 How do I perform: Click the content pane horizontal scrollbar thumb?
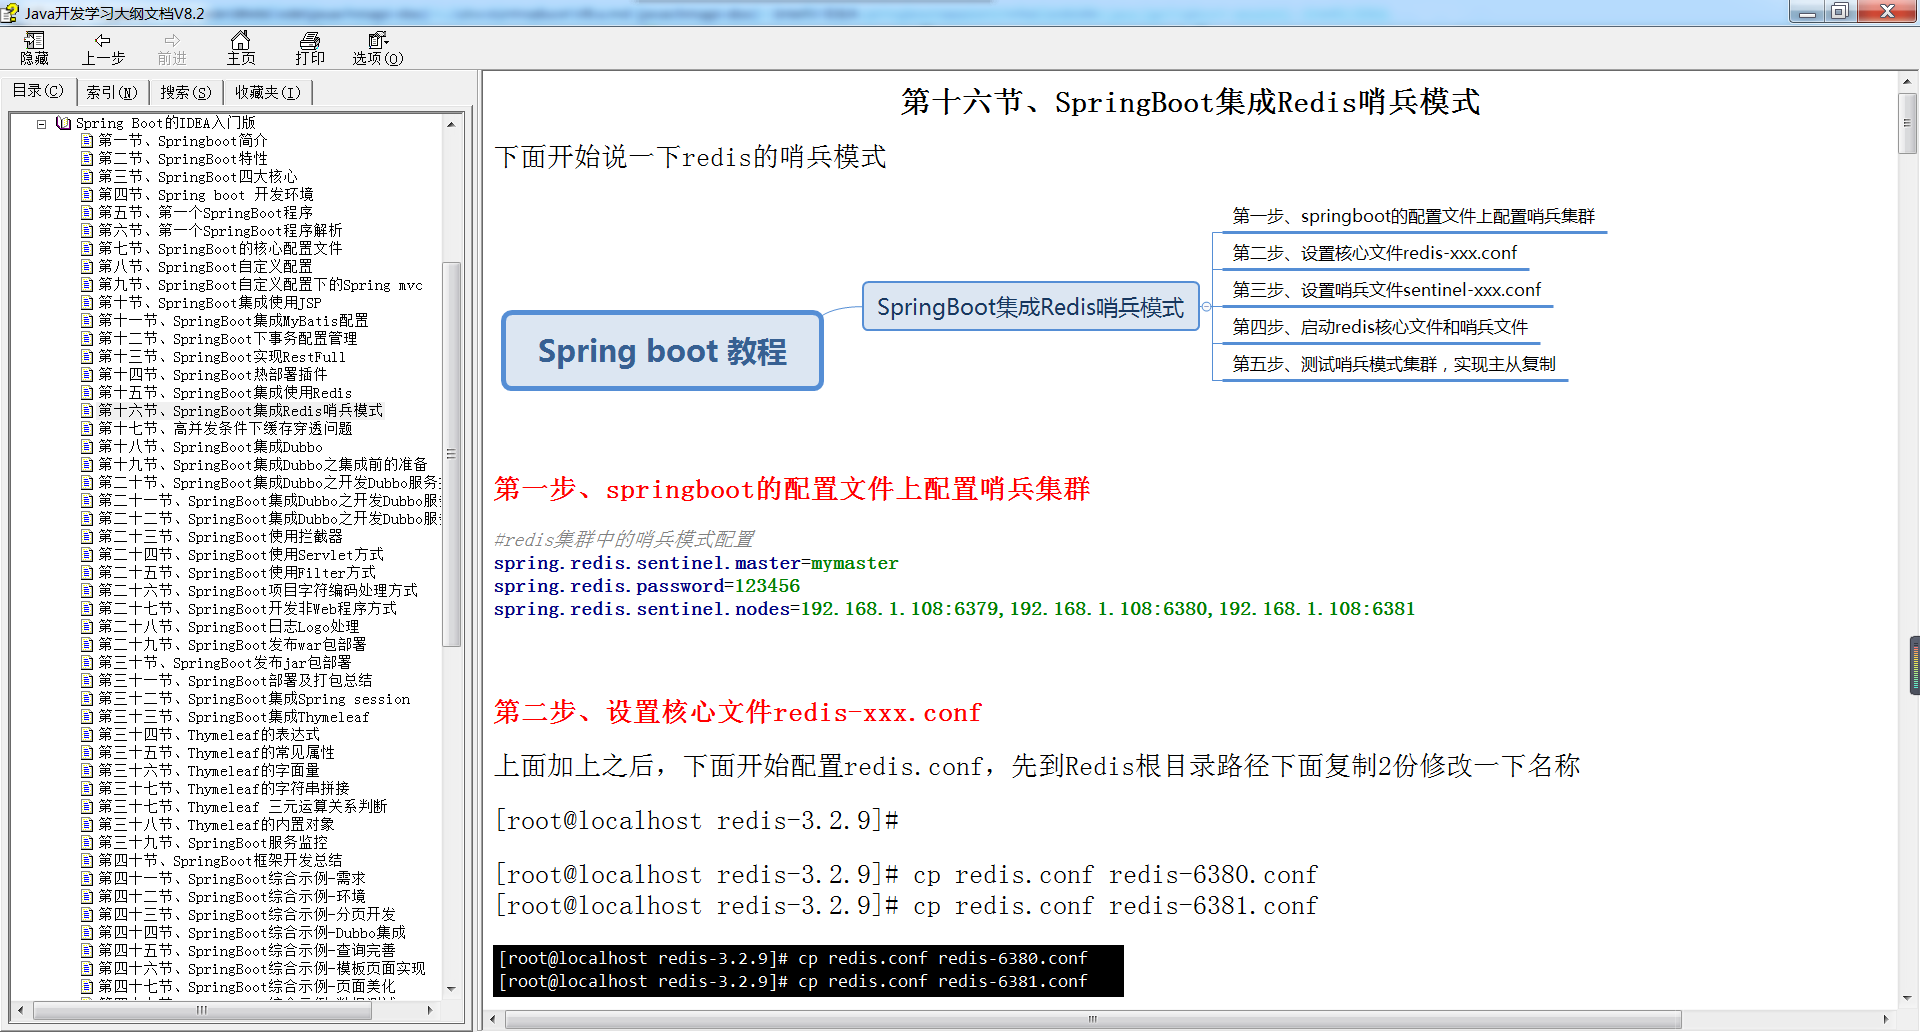tap(1093, 1020)
